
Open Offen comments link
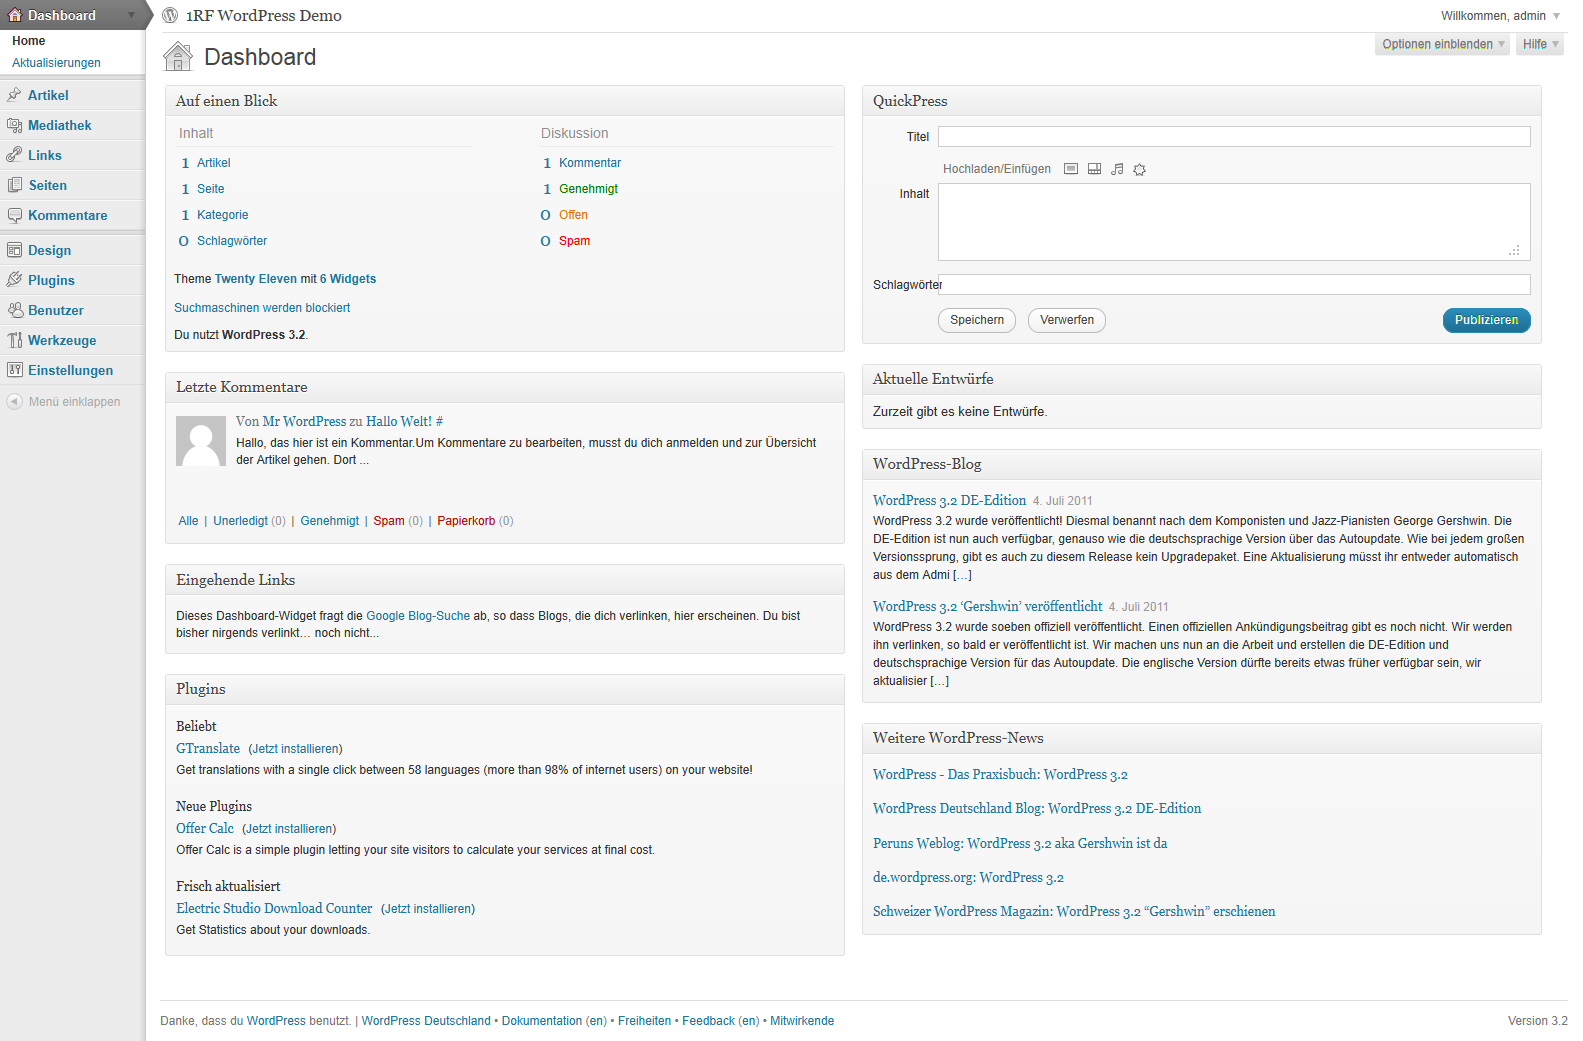click(573, 215)
